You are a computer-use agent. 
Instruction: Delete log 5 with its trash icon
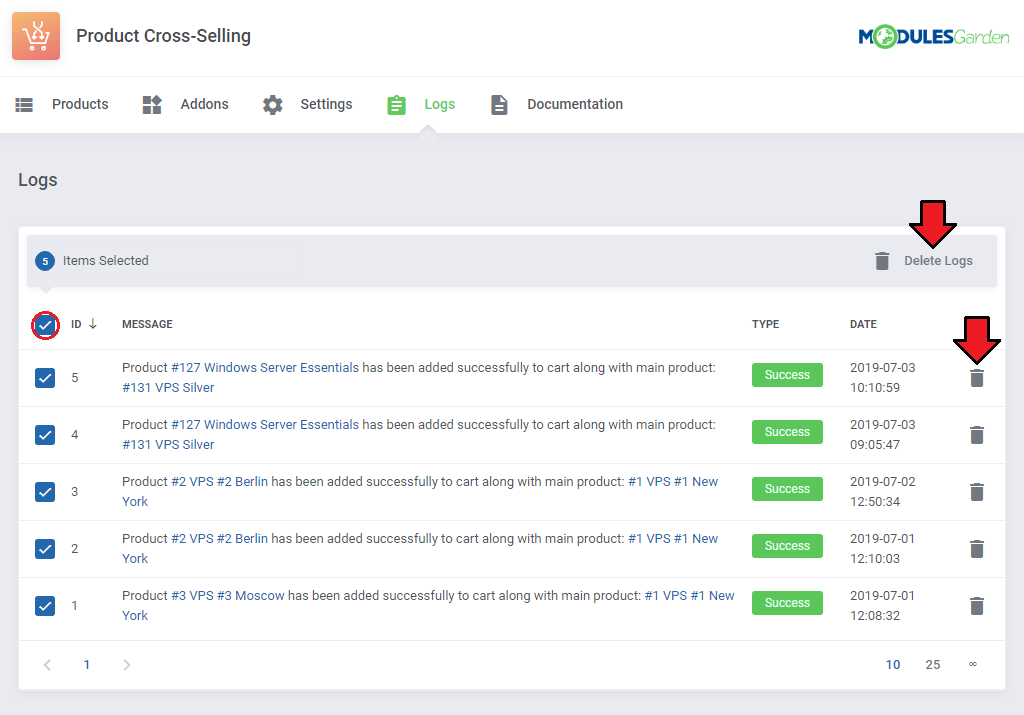[x=977, y=378]
